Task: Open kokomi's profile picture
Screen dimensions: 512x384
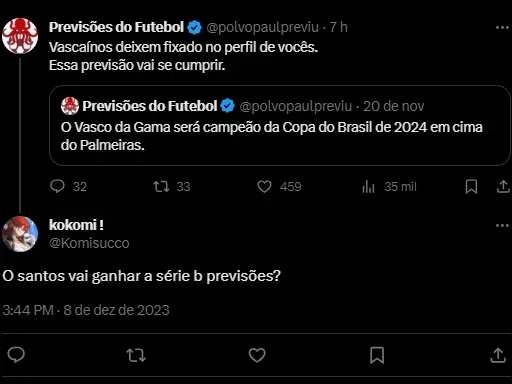Action: (20, 234)
